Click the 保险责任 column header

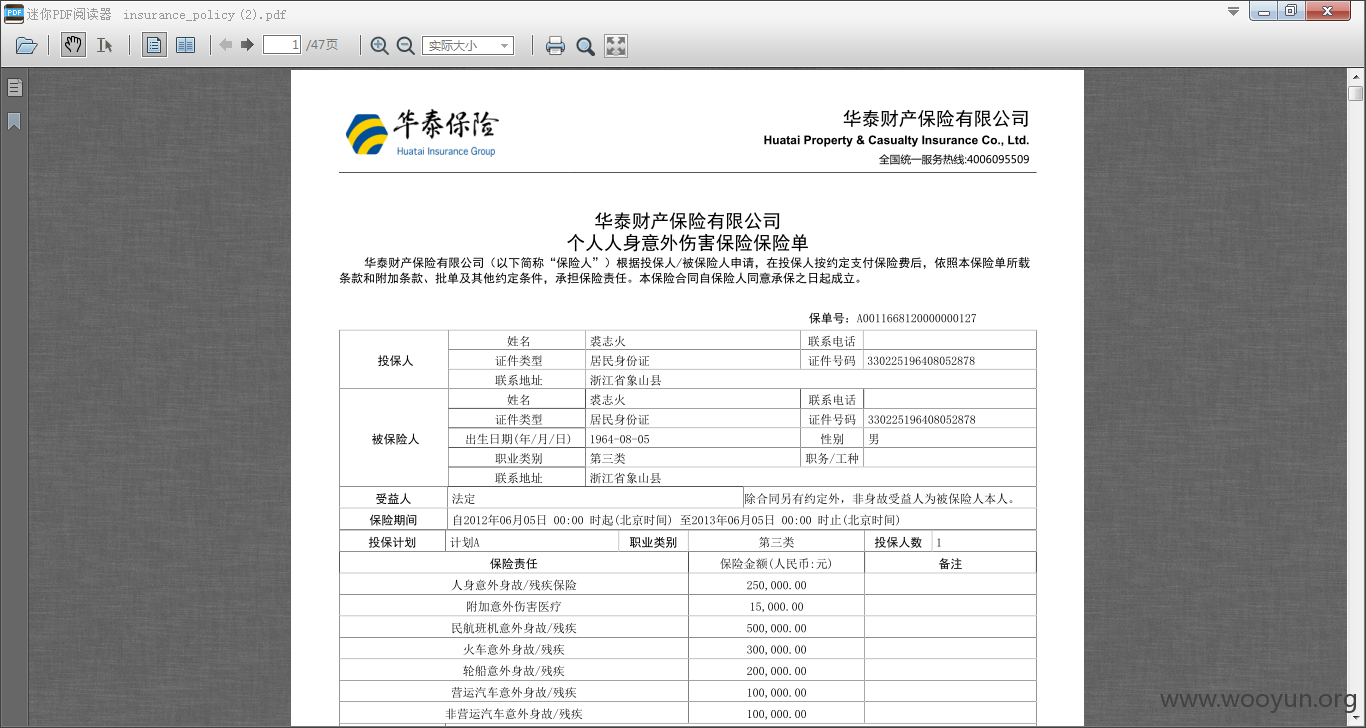[x=514, y=564]
